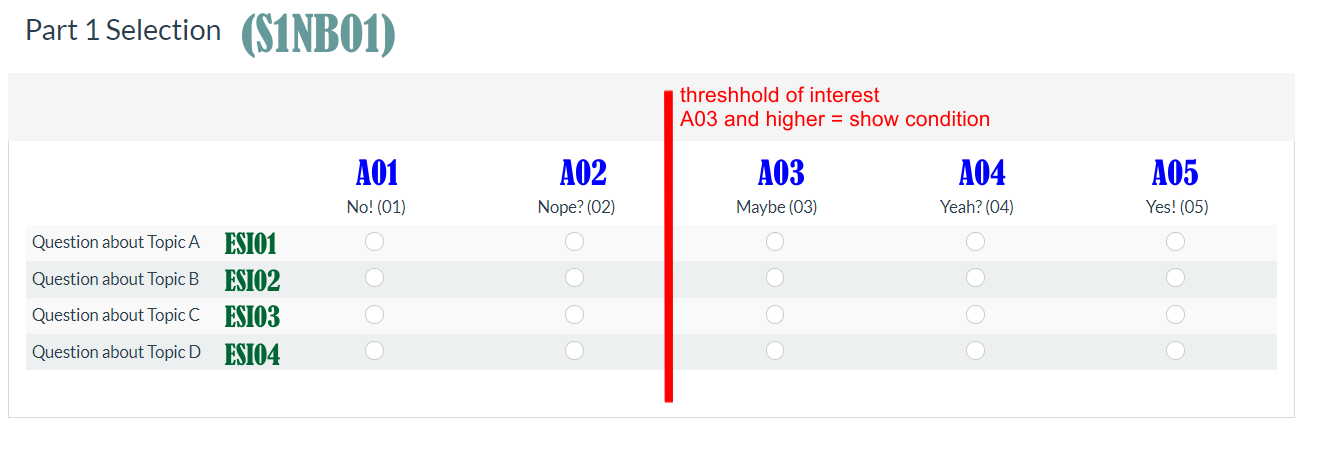Select 'Yes! (05)' for Question about Topic A
This screenshot has height=453, width=1328.
tap(1176, 242)
